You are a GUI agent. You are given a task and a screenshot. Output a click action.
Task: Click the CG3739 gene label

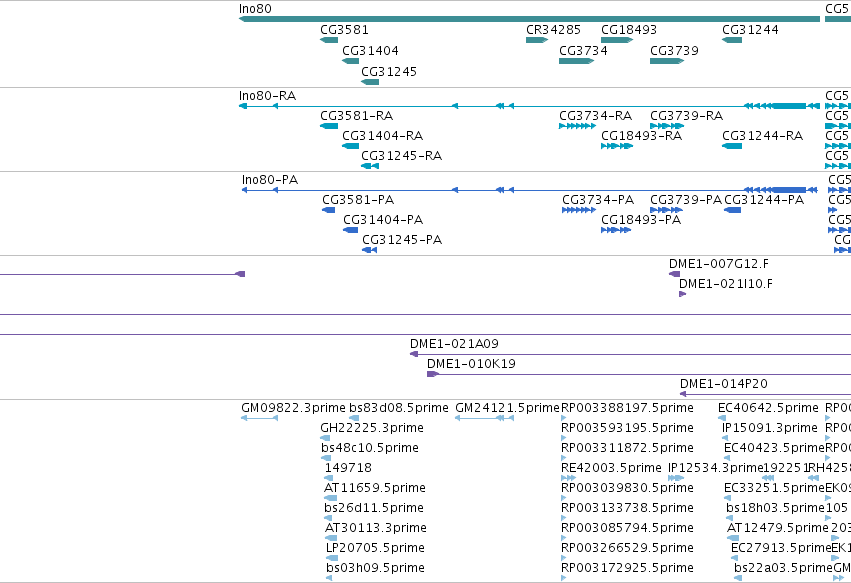[674, 50]
